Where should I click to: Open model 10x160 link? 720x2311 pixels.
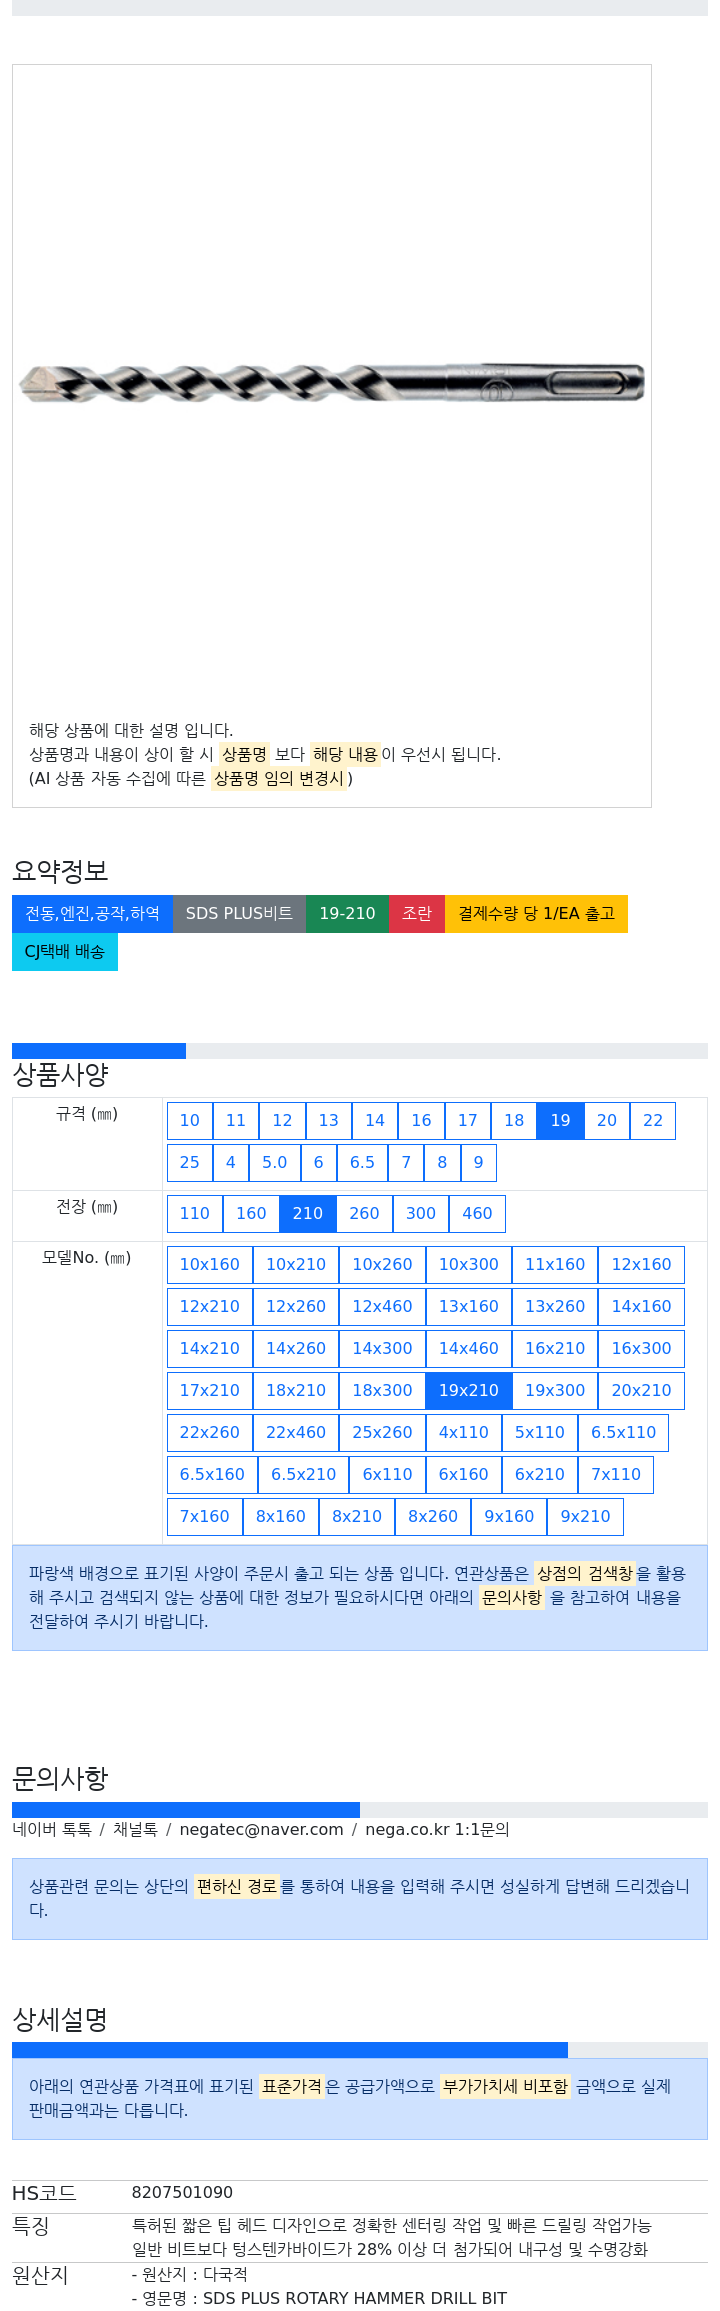pos(210,1265)
